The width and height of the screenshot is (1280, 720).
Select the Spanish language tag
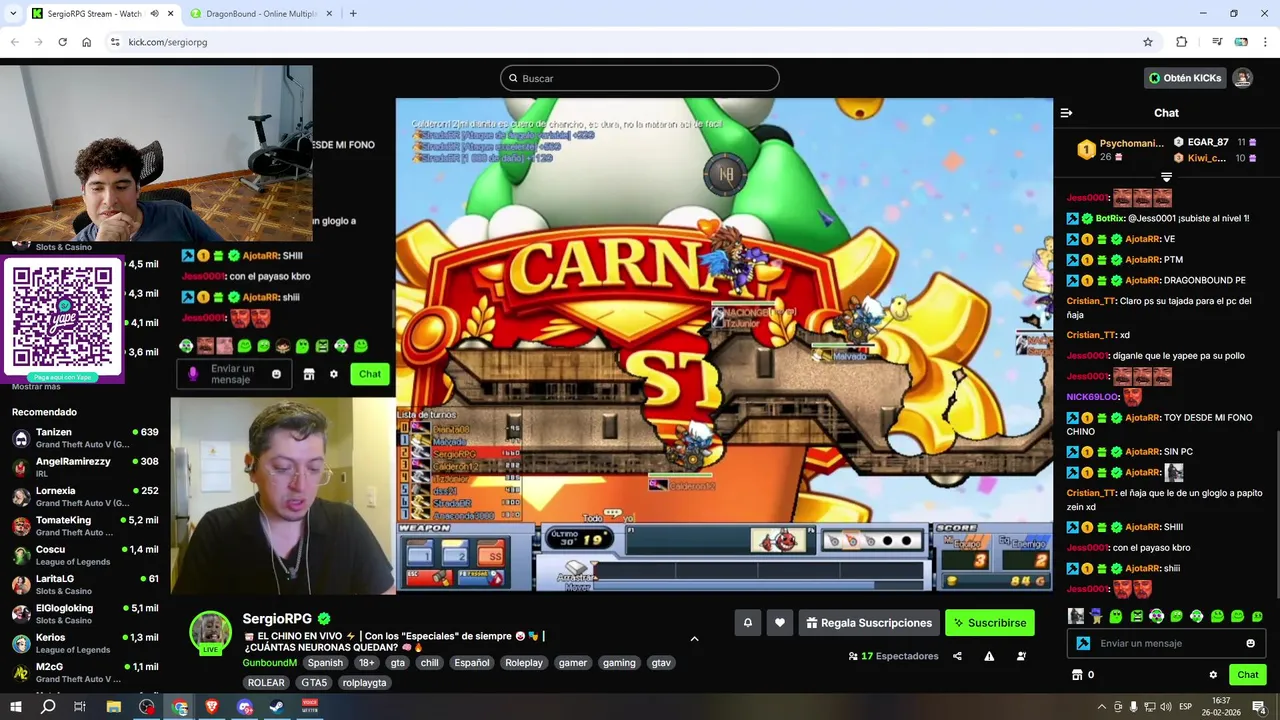pos(325,663)
